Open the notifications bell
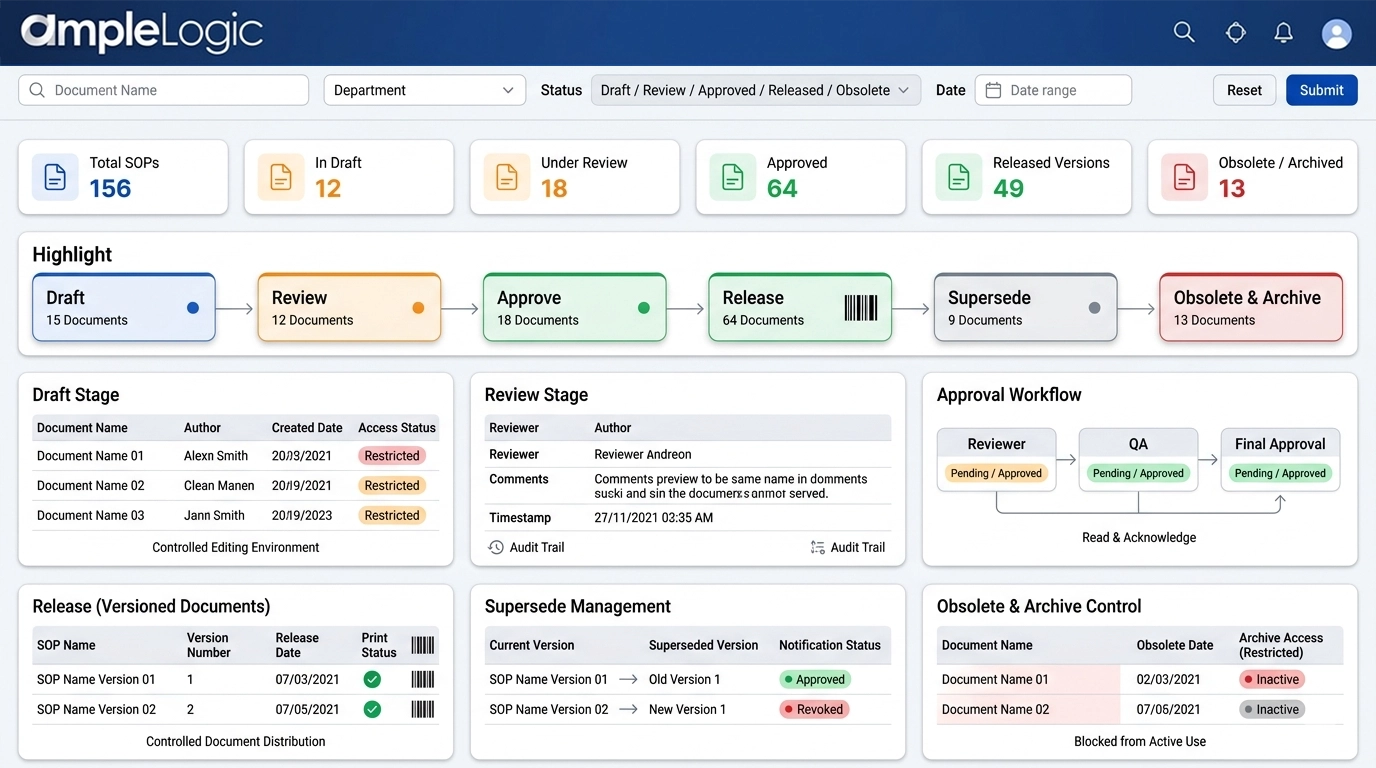Viewport: 1376px width, 768px height. (1284, 33)
